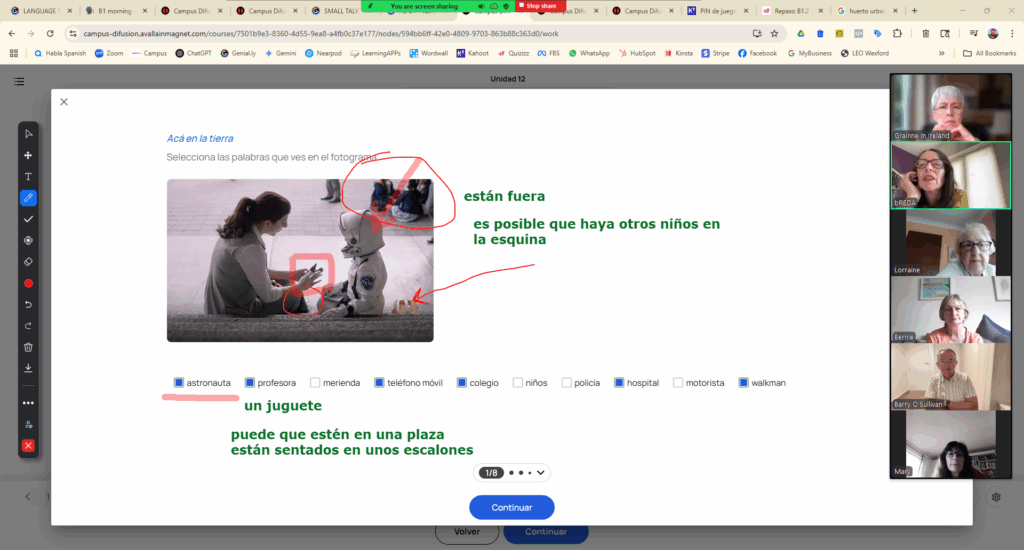Expand hidden bookmarks overflow chevron
The width and height of the screenshot is (1024, 550).
pos(942,54)
